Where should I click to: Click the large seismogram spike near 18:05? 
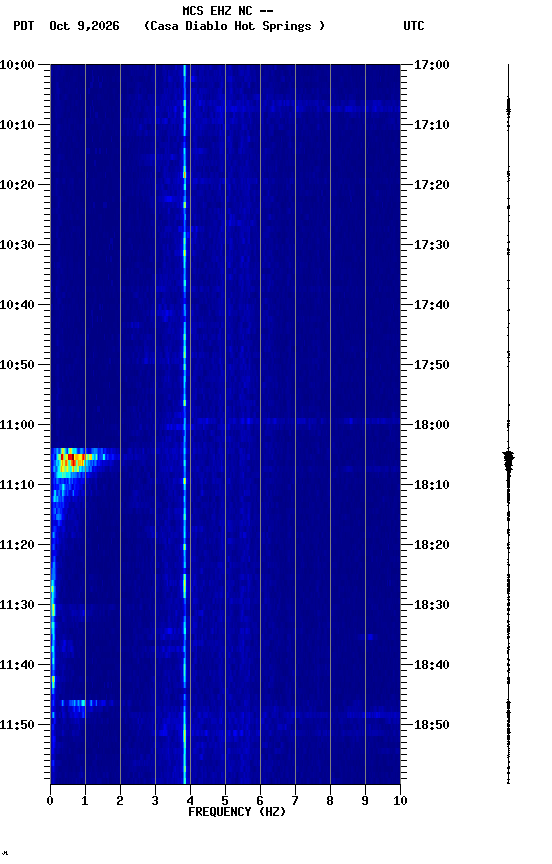[x=508, y=460]
